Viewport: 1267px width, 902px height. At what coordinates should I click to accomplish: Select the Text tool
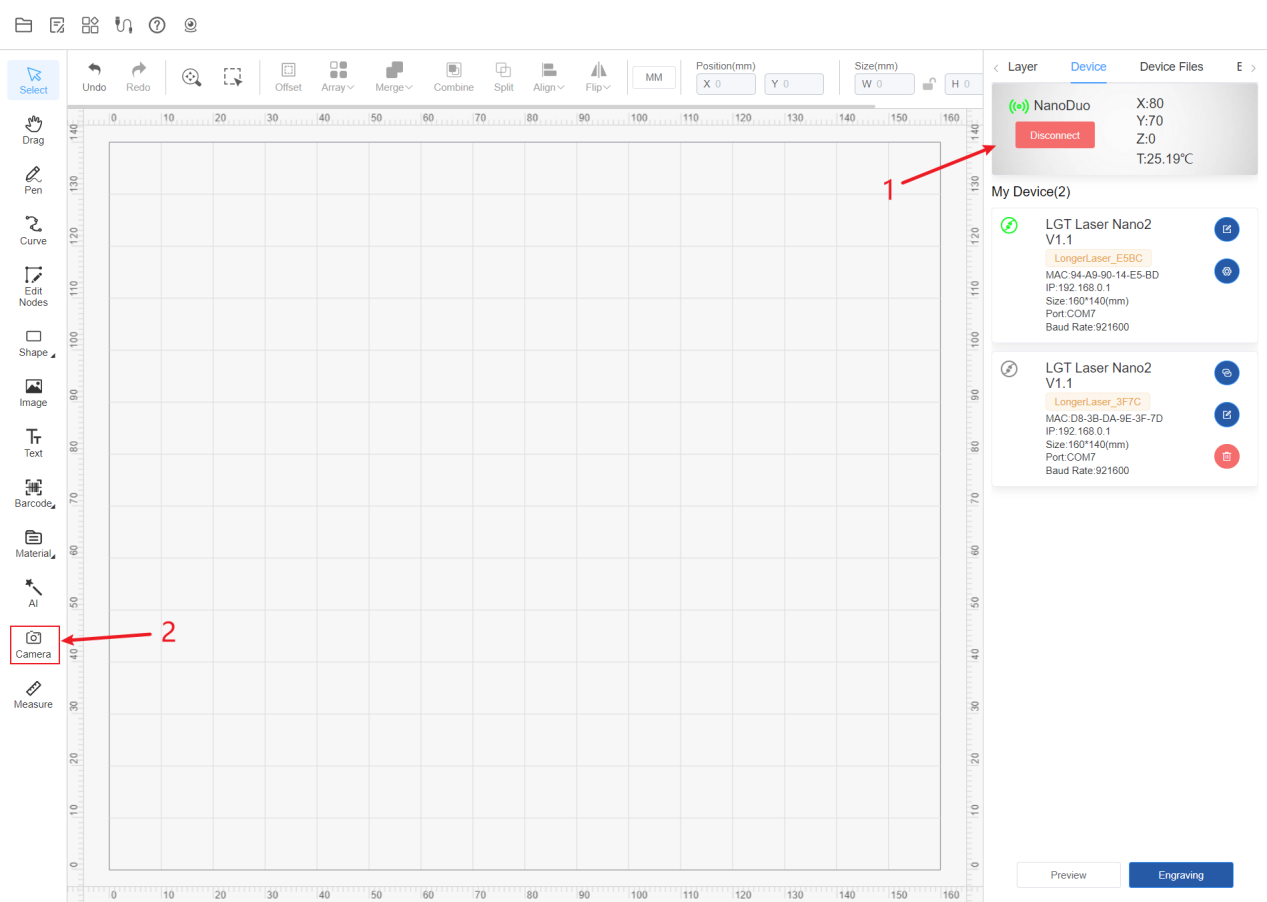(33, 443)
